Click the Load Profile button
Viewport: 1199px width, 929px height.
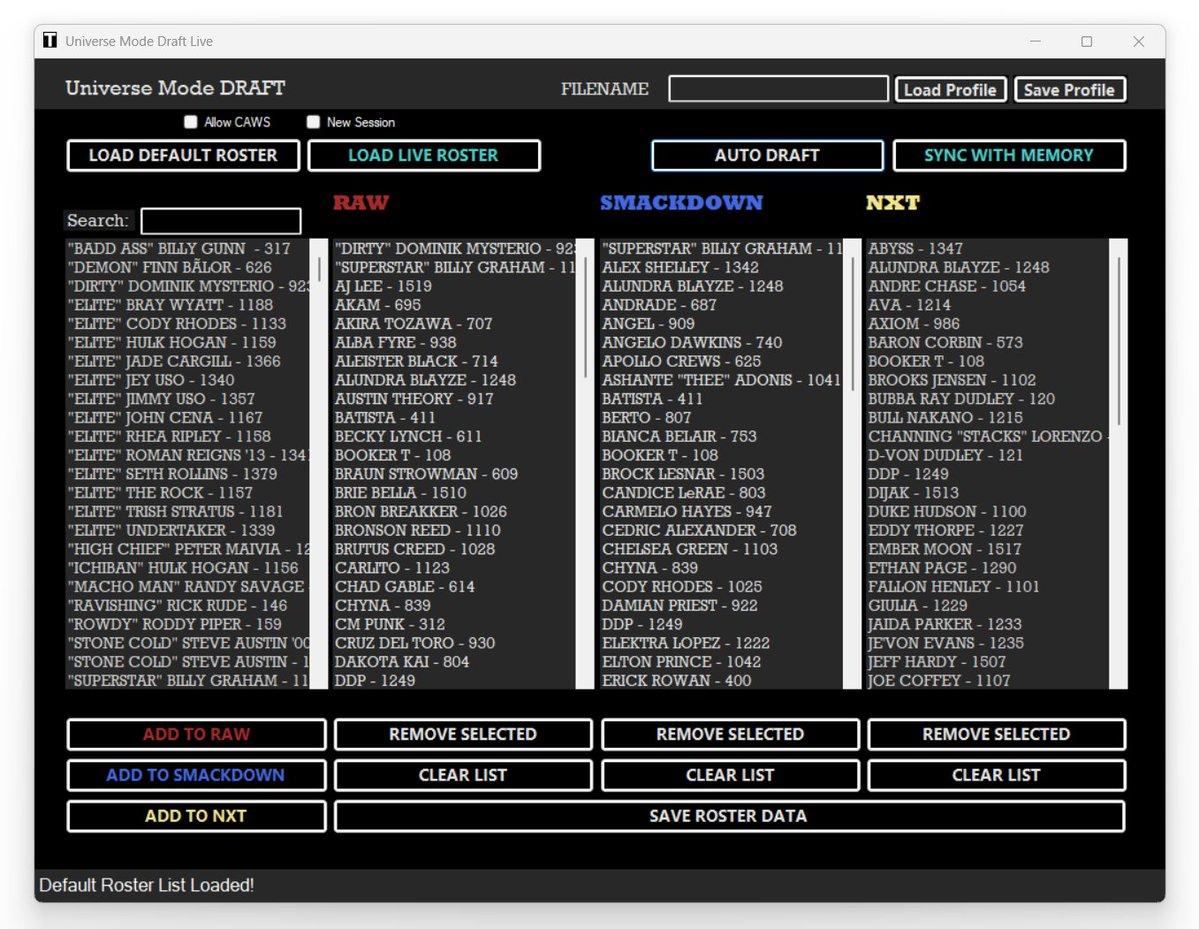pos(950,89)
